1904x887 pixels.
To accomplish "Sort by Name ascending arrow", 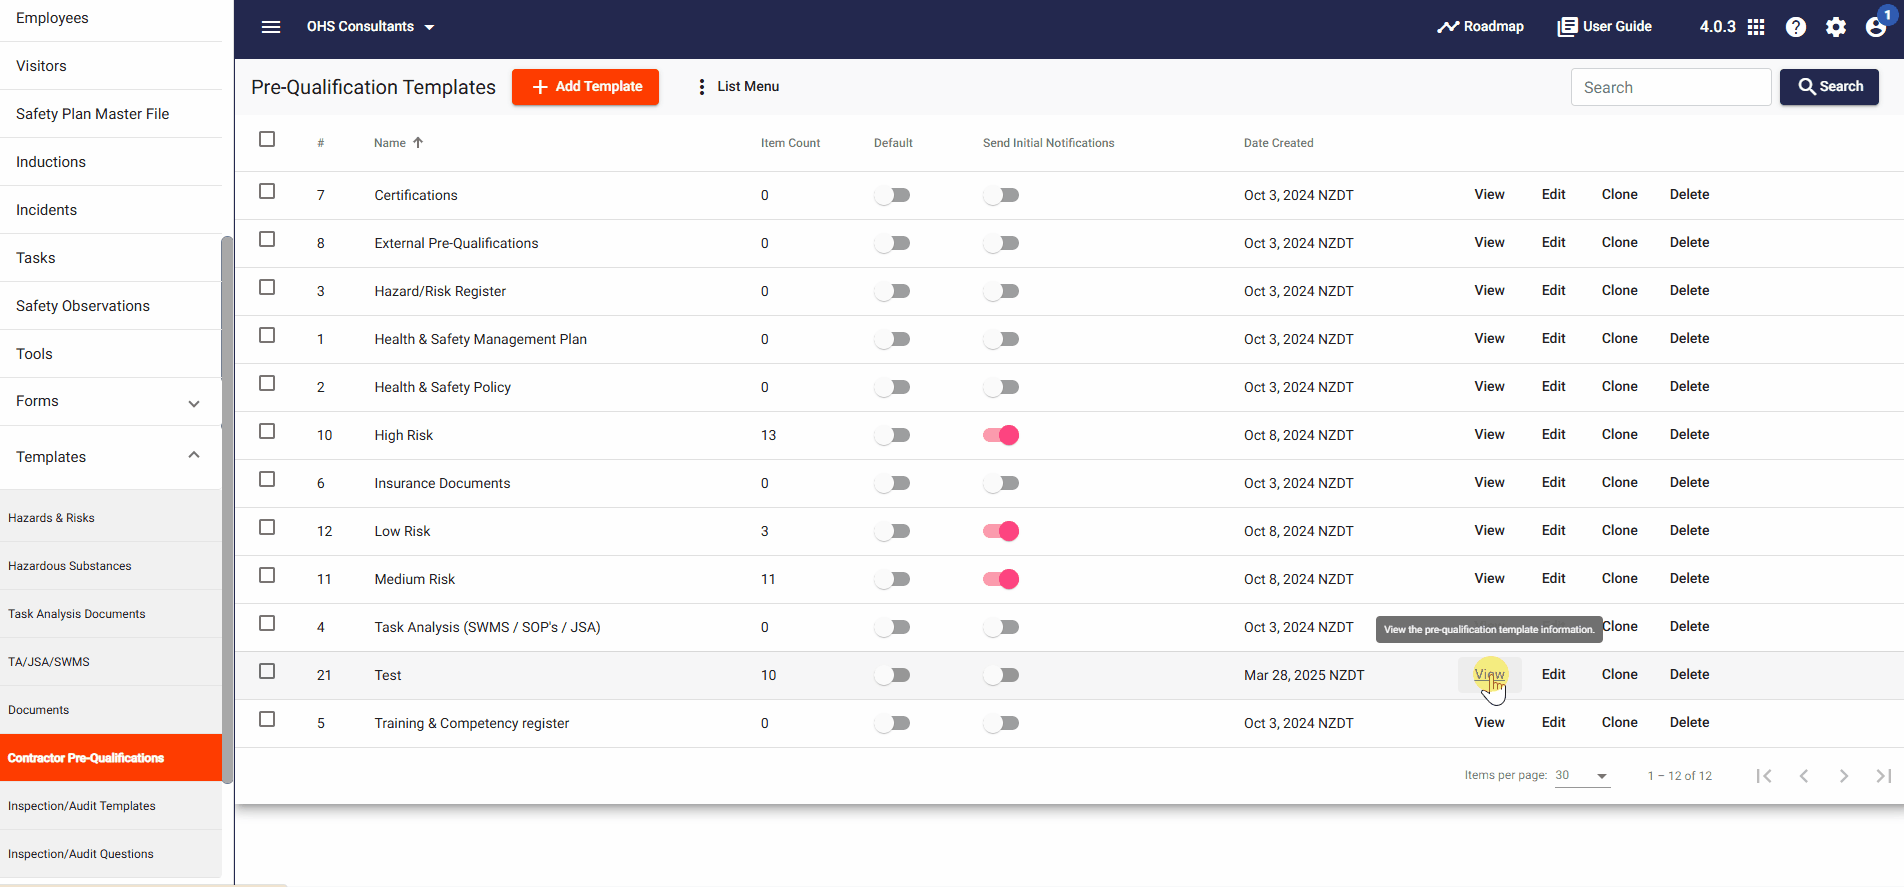I will click(418, 143).
